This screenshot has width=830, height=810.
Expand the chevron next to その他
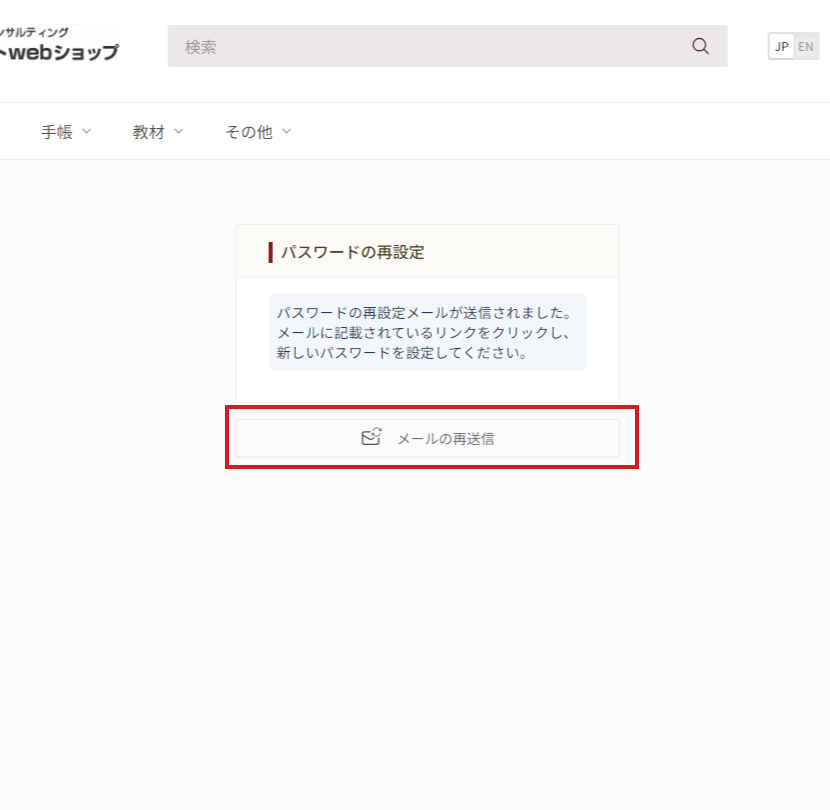click(x=286, y=131)
